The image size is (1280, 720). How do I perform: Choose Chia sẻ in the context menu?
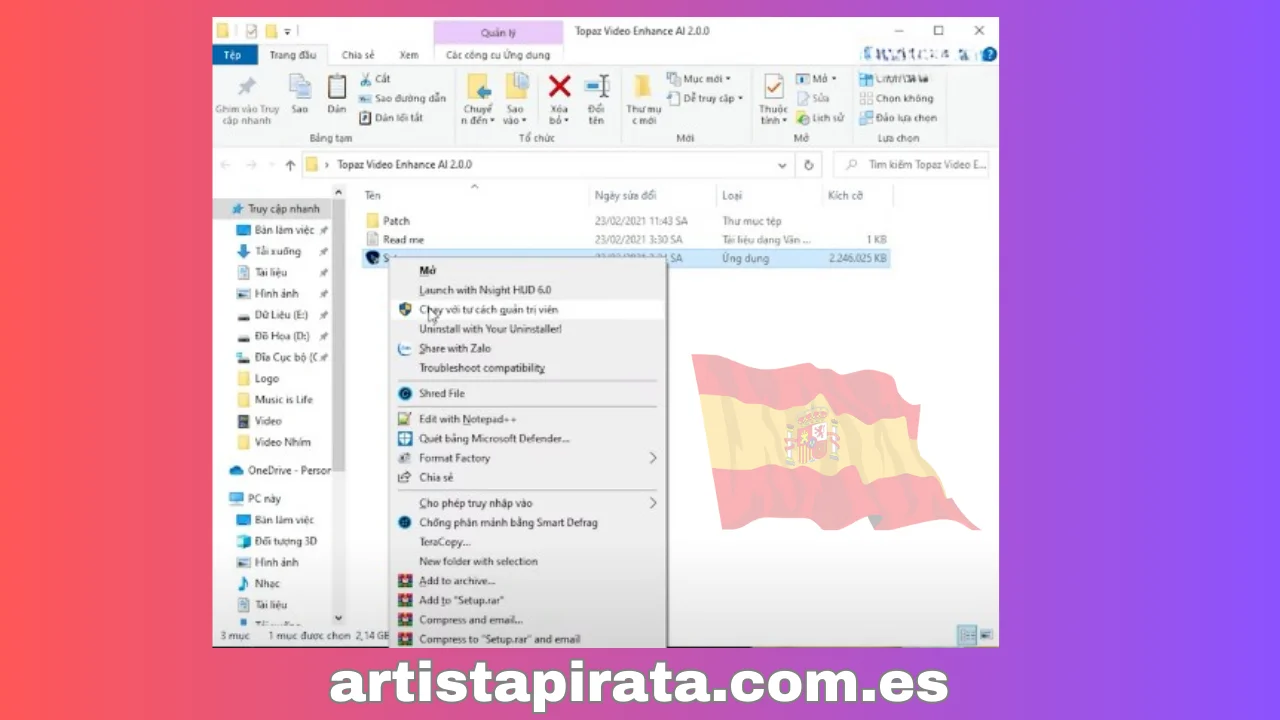(436, 477)
